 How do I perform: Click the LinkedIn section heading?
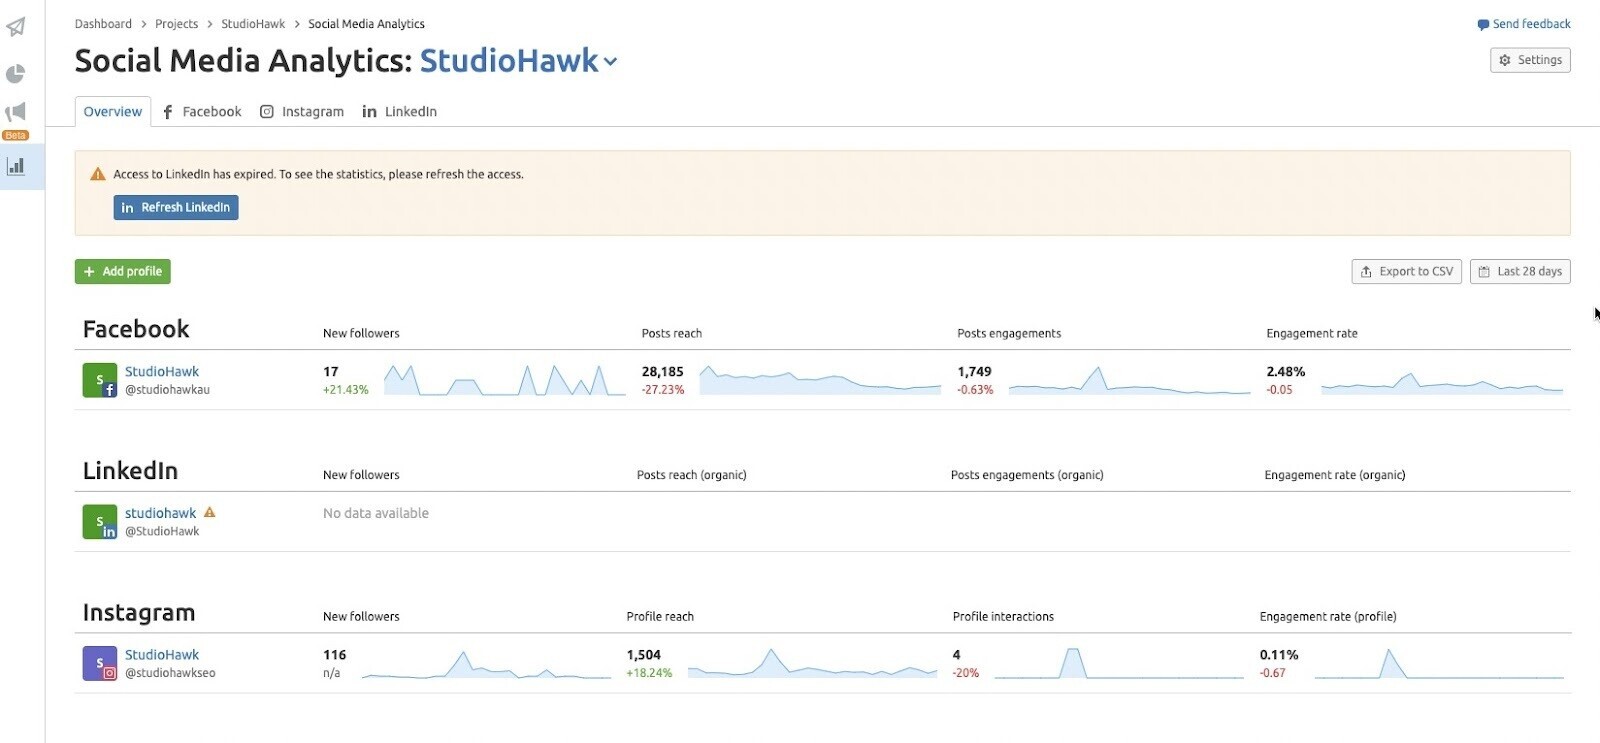coord(130,471)
